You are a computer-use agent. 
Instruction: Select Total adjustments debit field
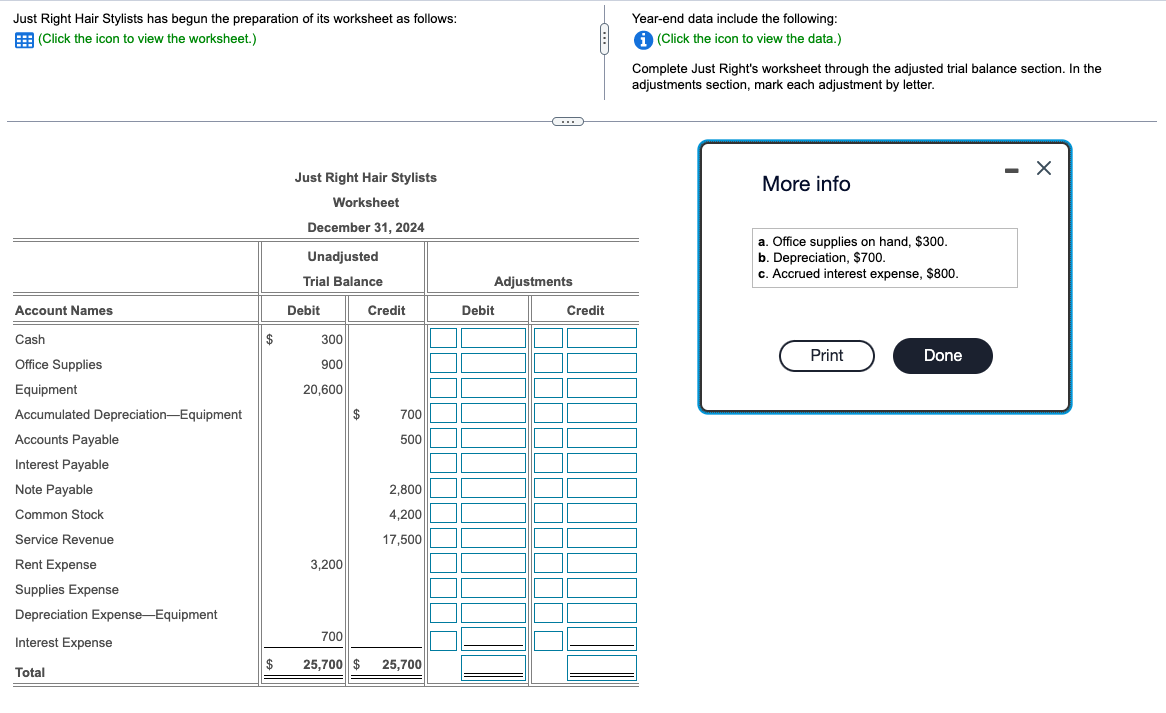(493, 668)
